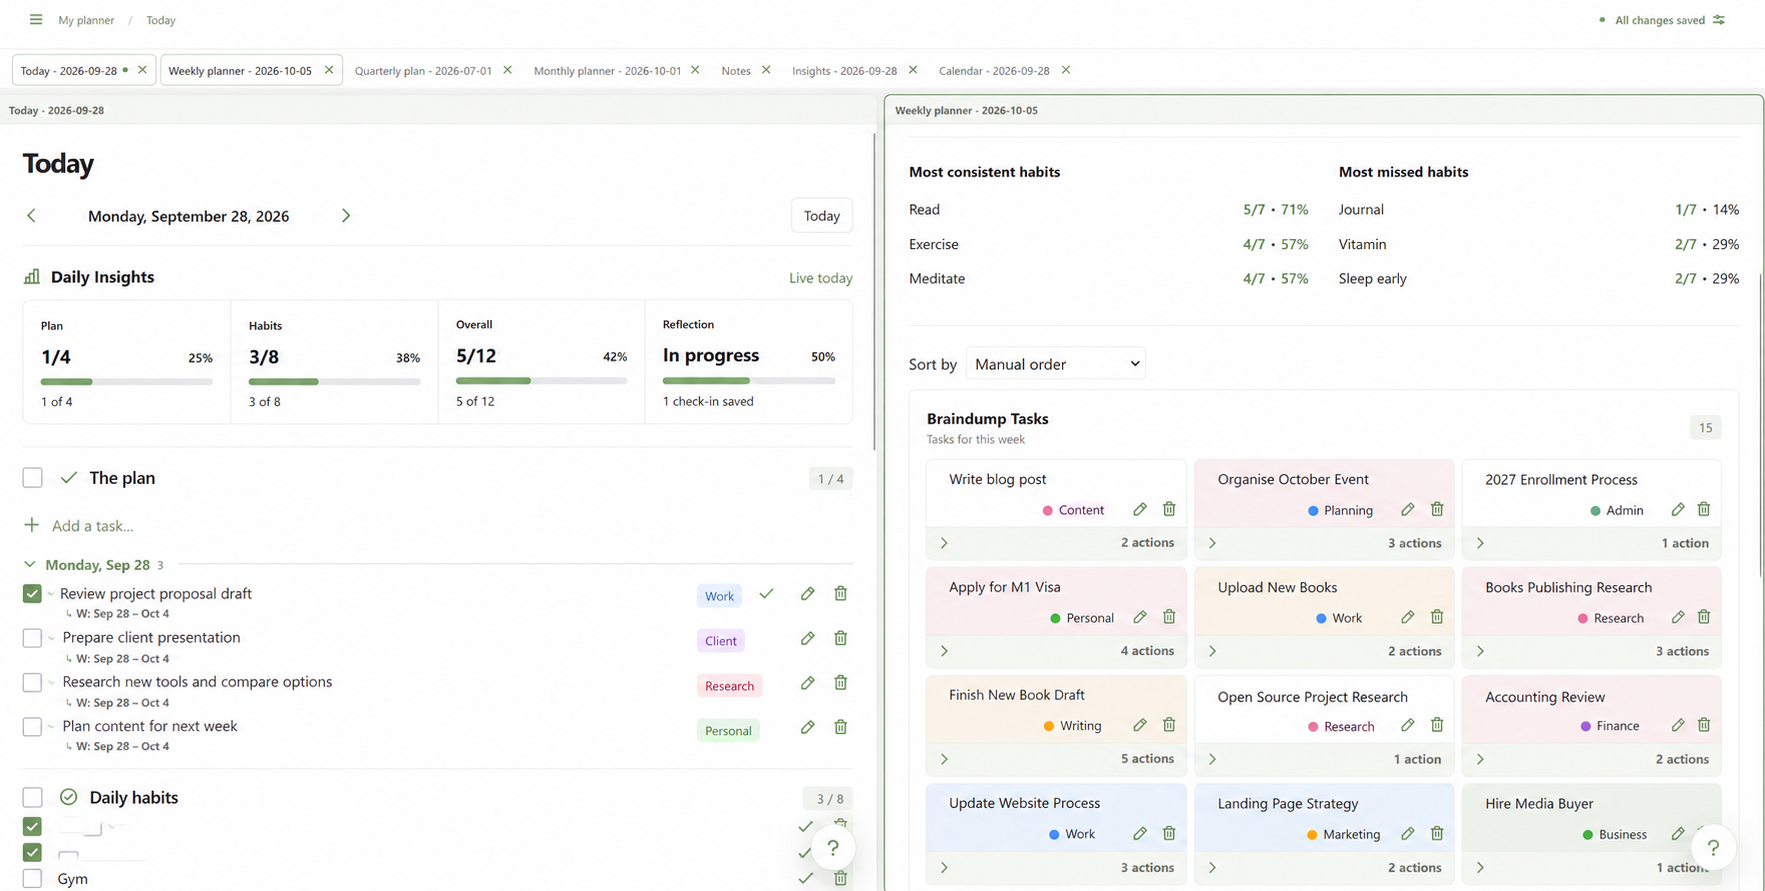Go to the next day arrow
Viewport: 1765px width, 891px height.
(346, 216)
